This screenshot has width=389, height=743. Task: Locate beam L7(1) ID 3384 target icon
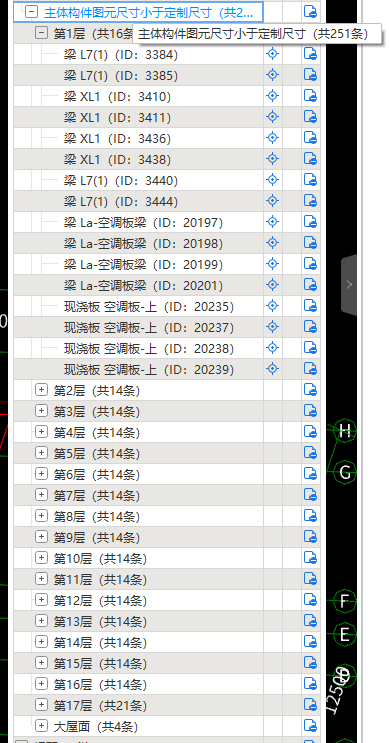click(272, 54)
